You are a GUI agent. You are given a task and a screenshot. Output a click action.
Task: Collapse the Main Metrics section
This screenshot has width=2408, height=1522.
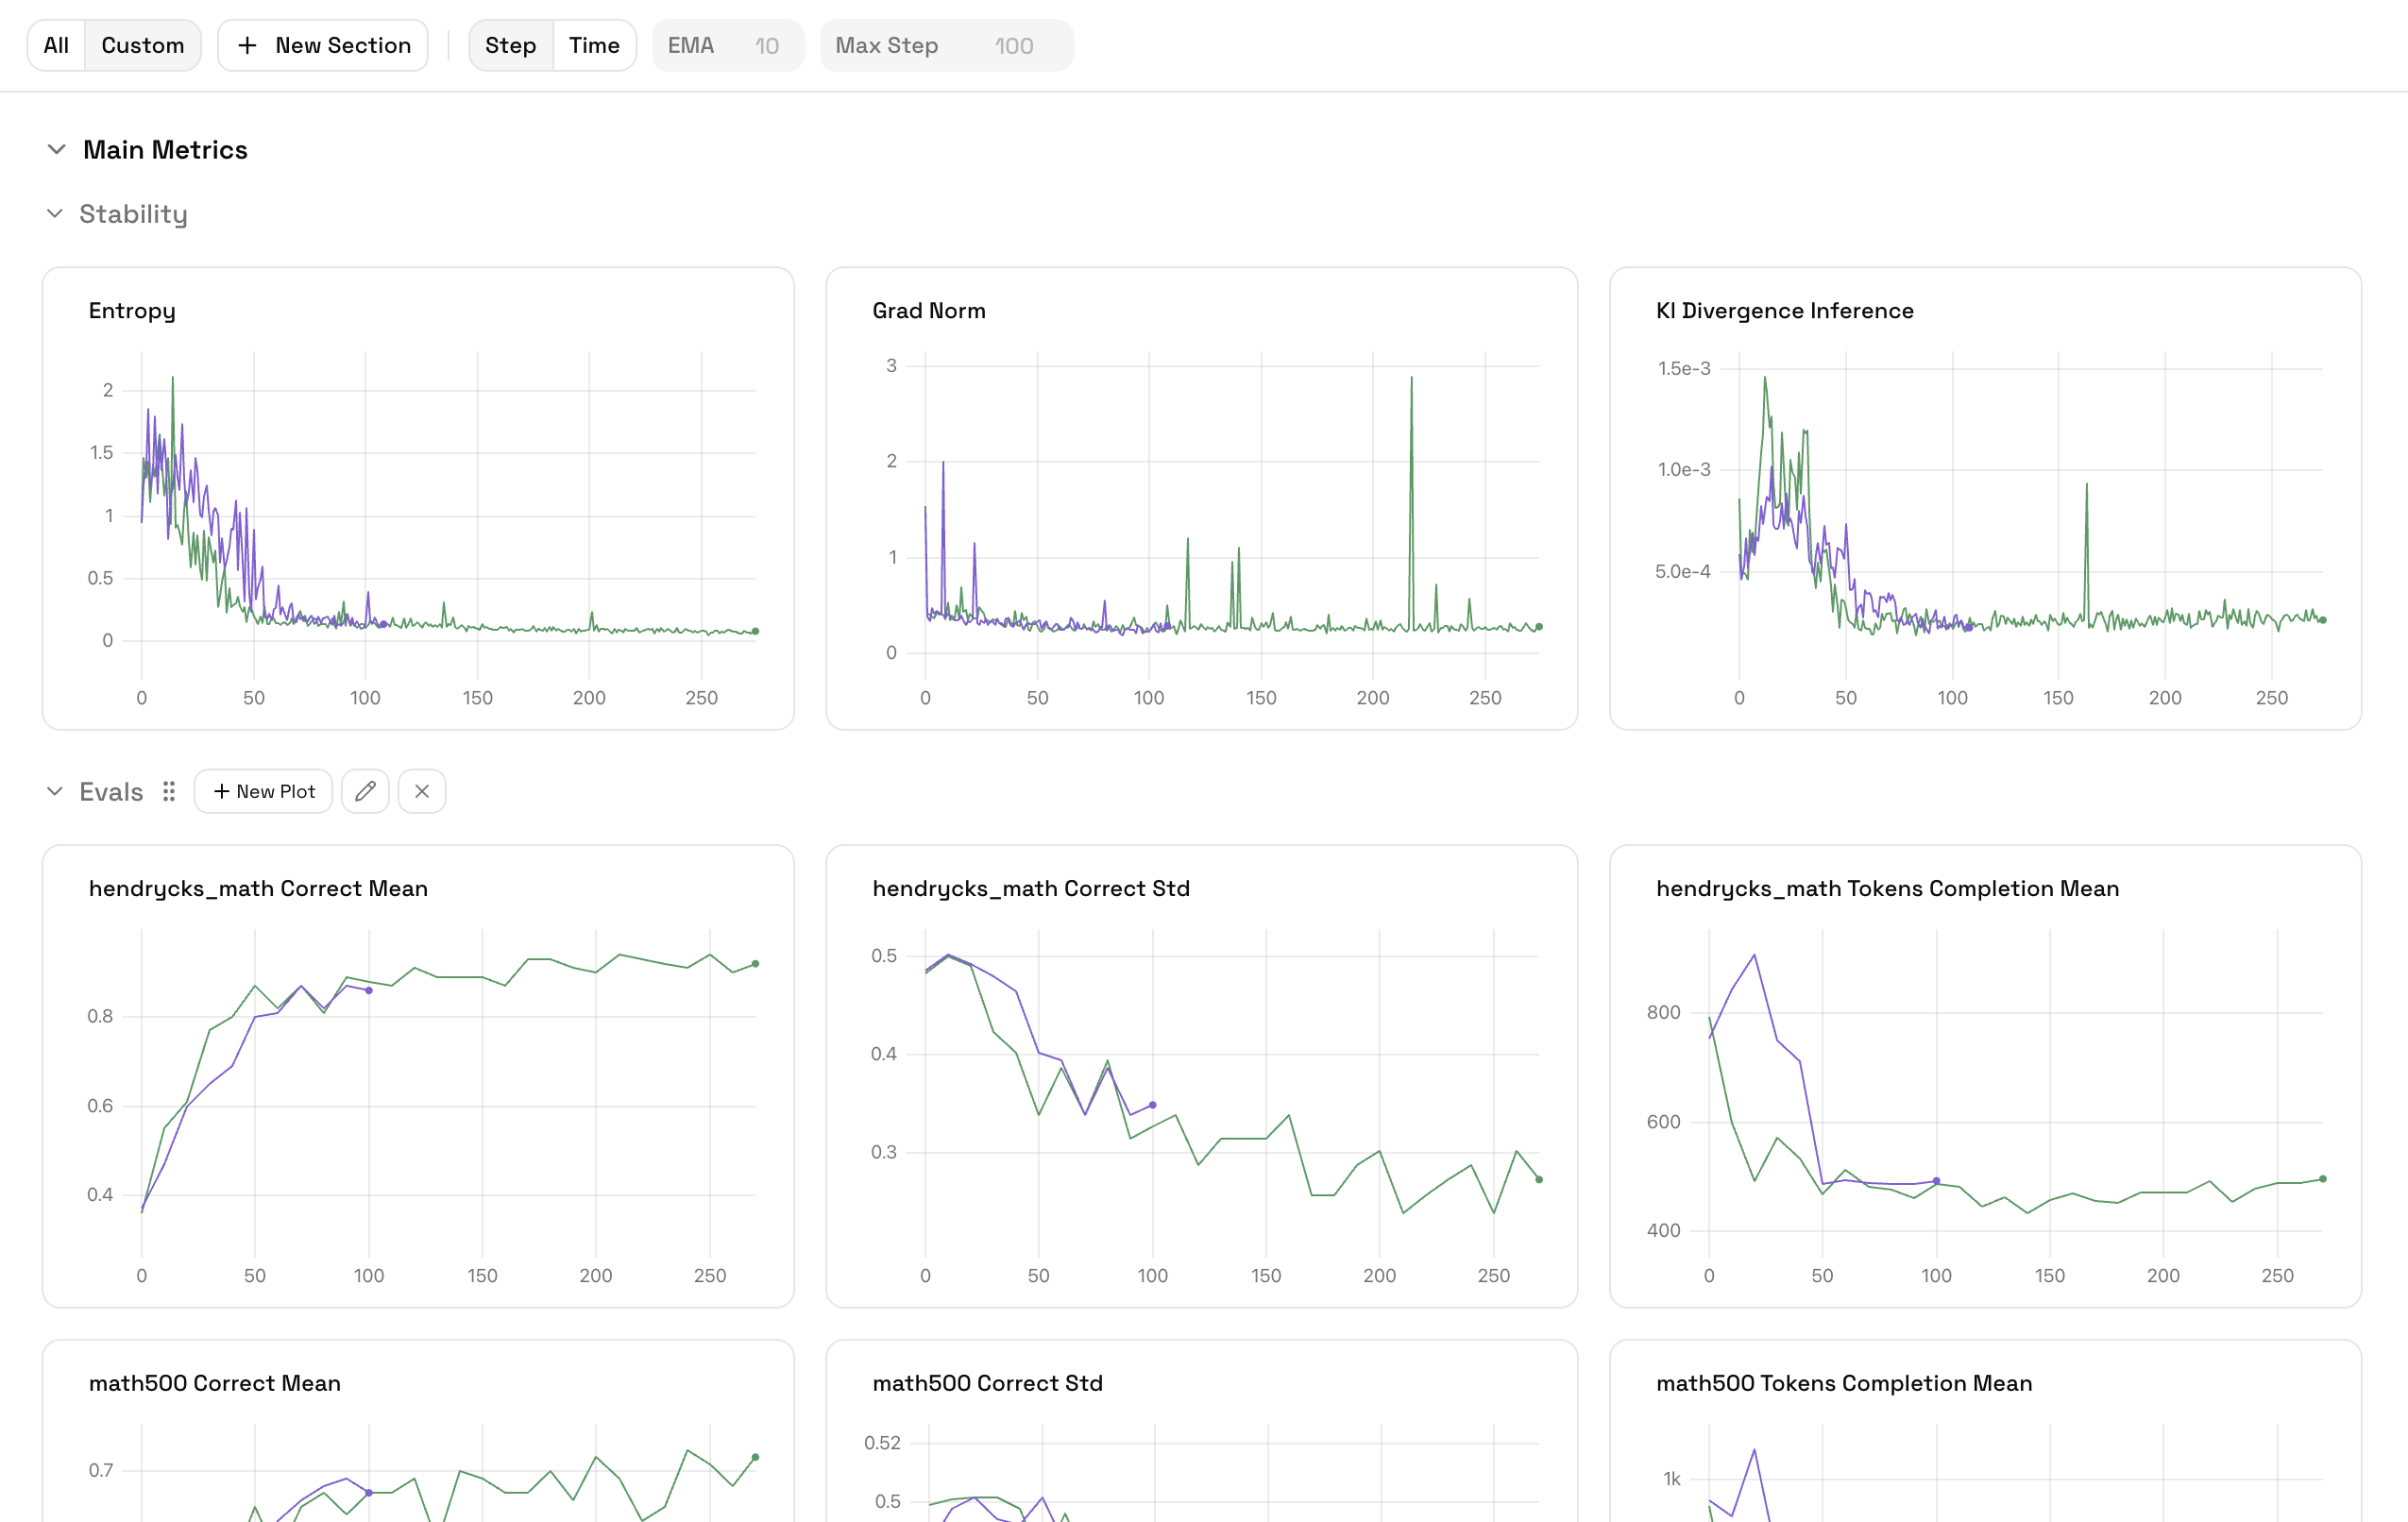point(57,149)
